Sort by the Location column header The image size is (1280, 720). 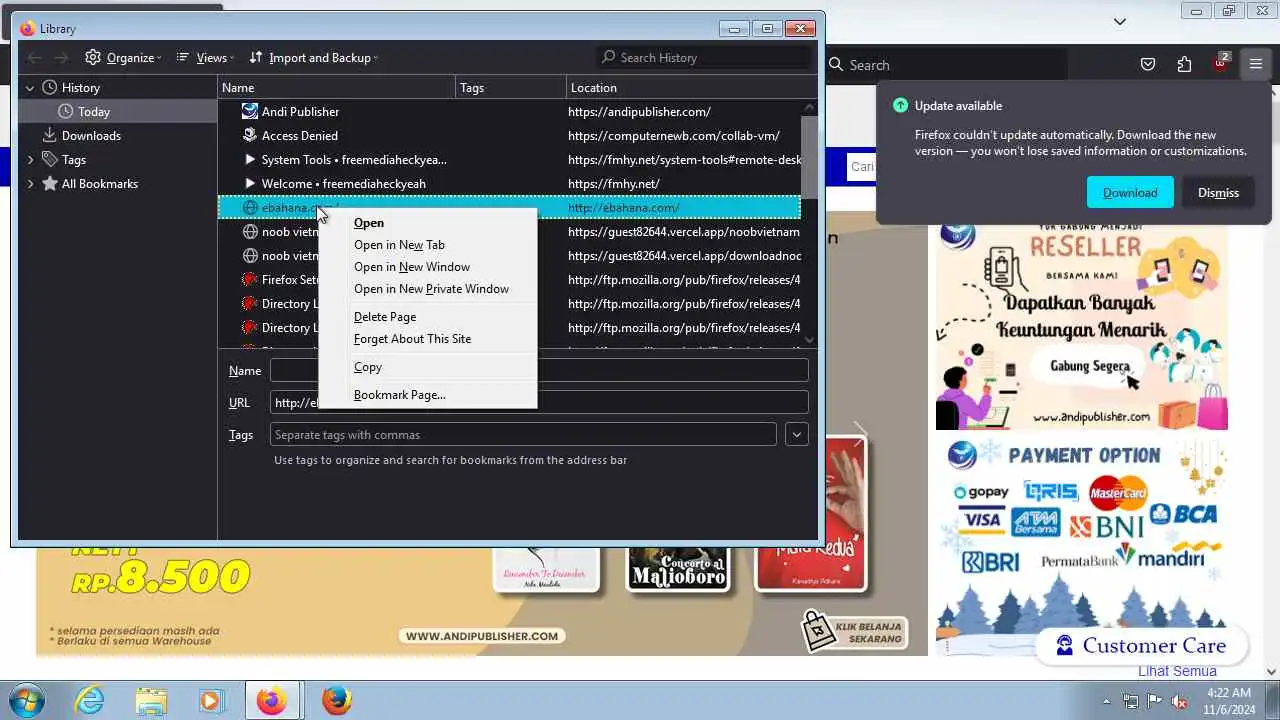tap(691, 88)
